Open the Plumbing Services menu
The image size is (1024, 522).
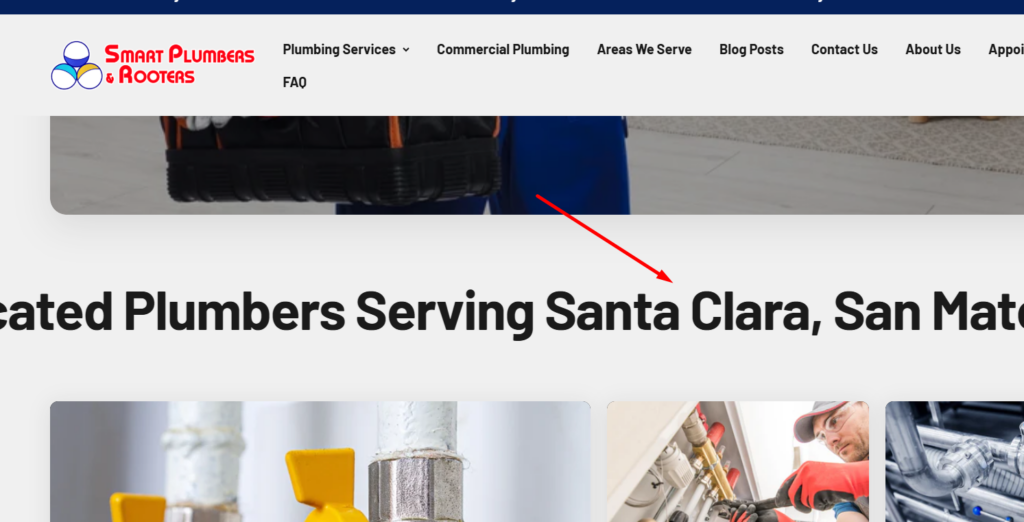tap(339, 50)
